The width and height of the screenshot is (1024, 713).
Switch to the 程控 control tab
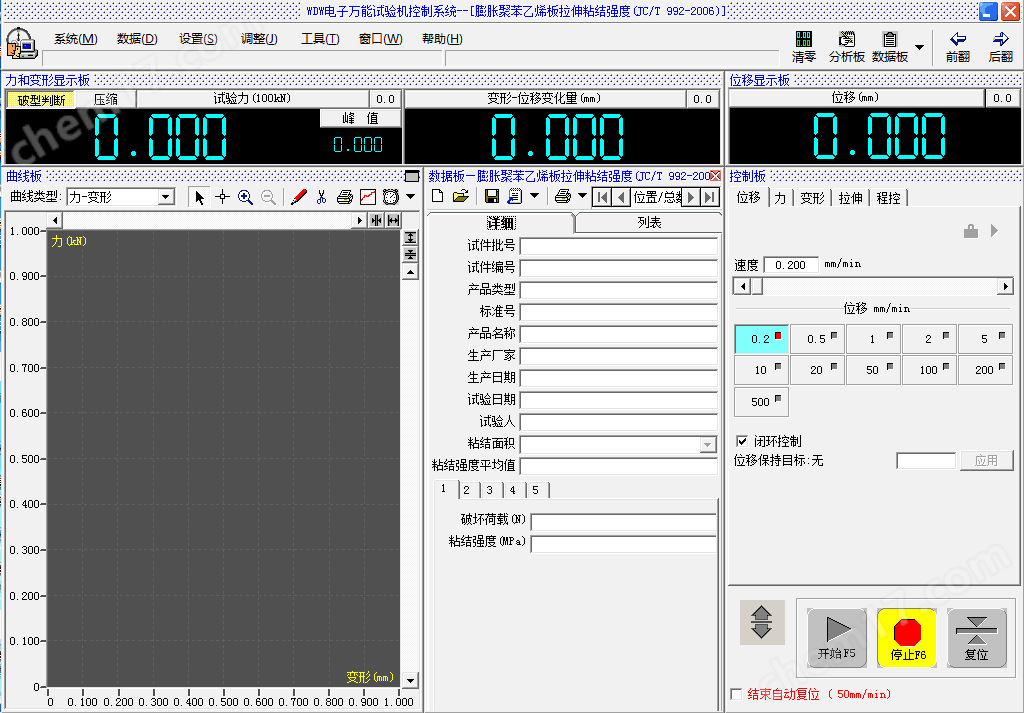(x=888, y=198)
